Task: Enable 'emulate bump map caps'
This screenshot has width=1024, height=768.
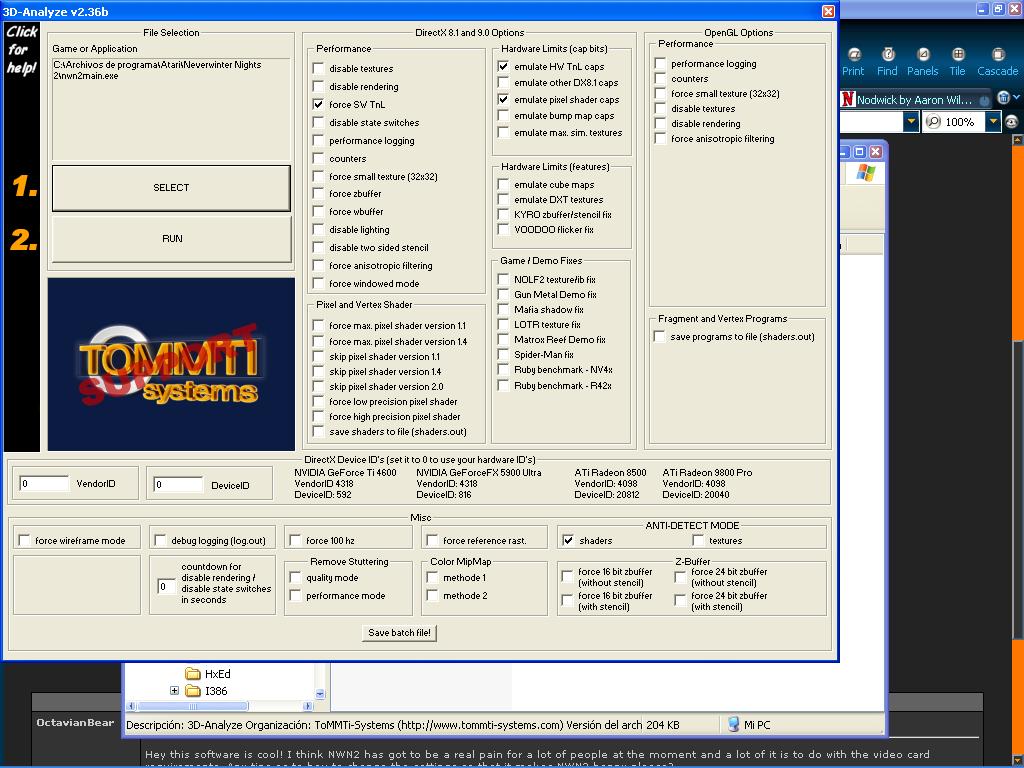Action: coord(504,116)
